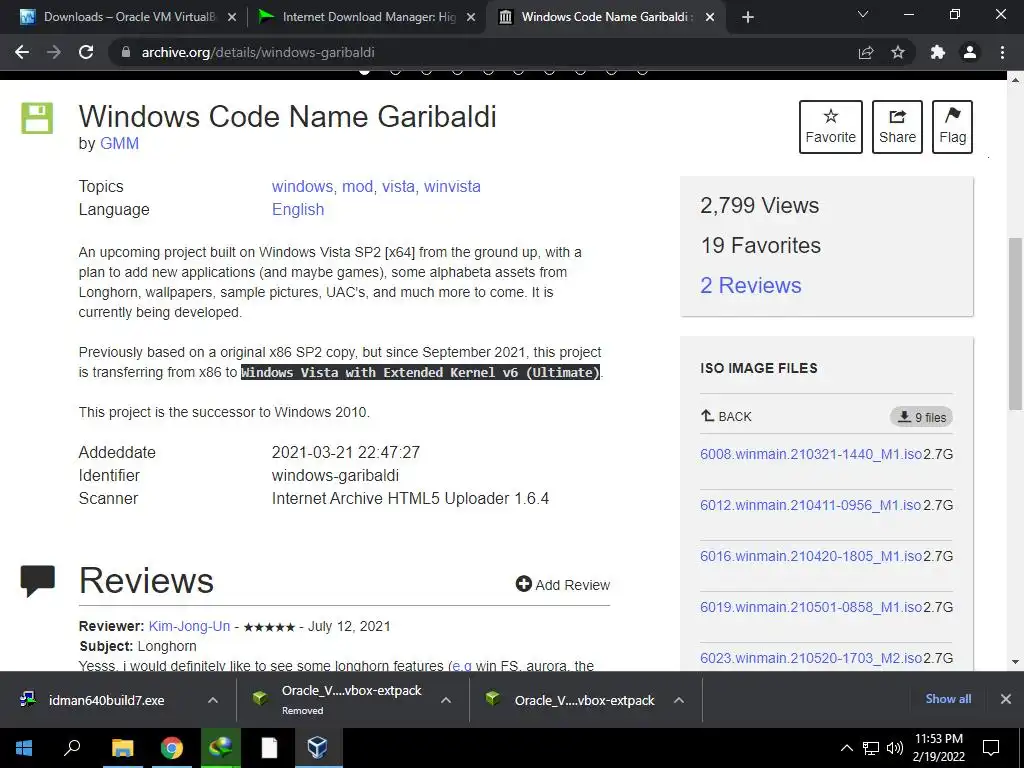Open Chrome from the taskbar
This screenshot has width=1024, height=768.
[172, 748]
